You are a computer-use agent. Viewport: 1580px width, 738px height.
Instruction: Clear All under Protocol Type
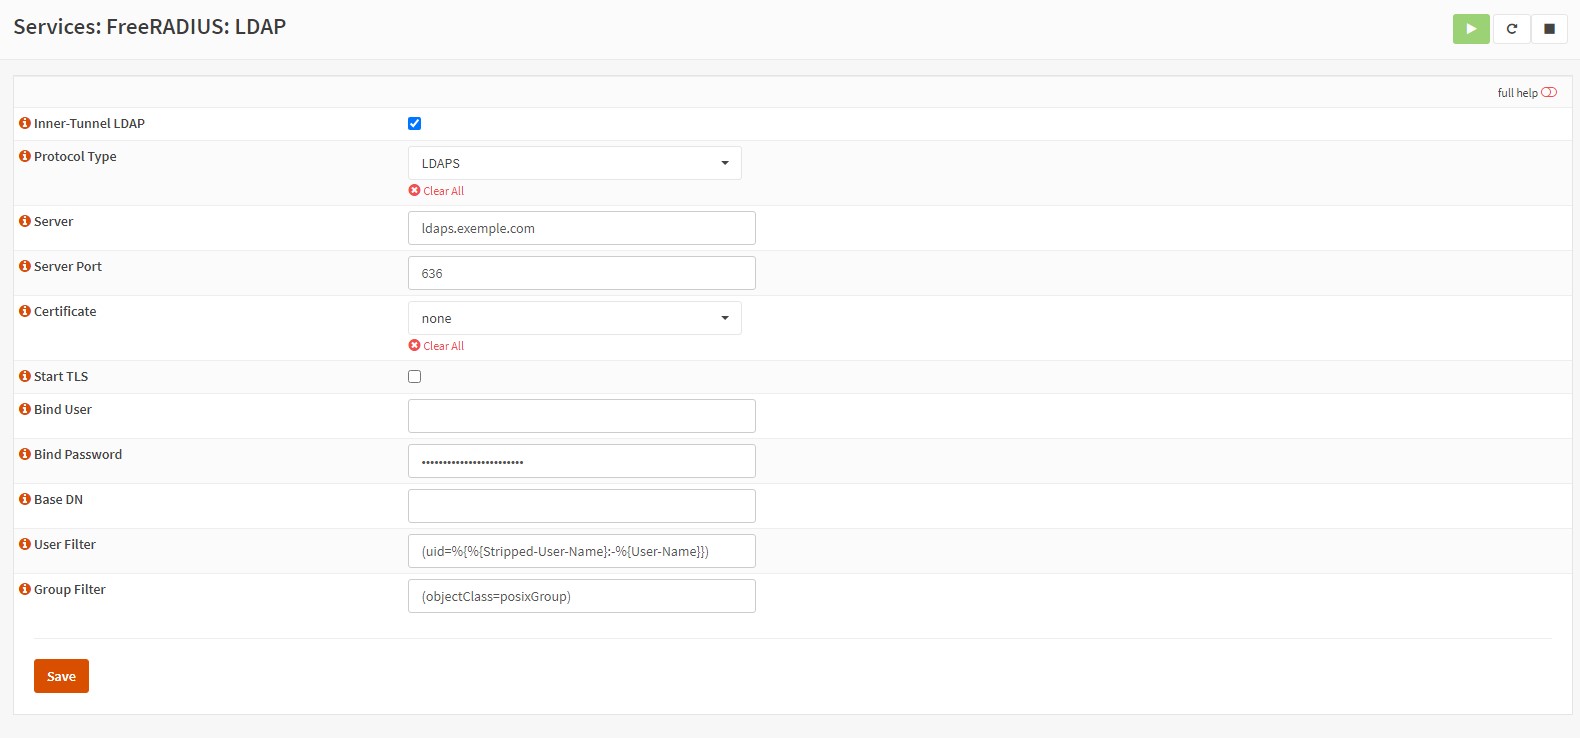tap(436, 191)
